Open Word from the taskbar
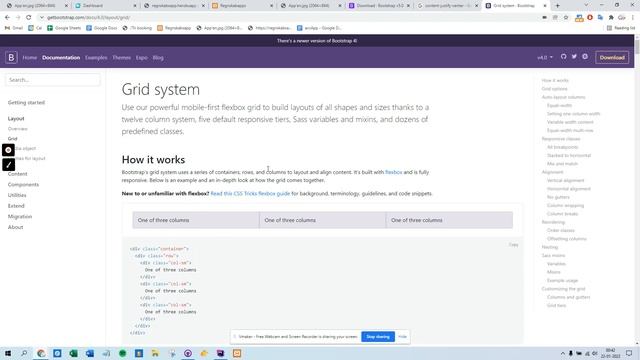This screenshot has width=640, height=360. 90,353
